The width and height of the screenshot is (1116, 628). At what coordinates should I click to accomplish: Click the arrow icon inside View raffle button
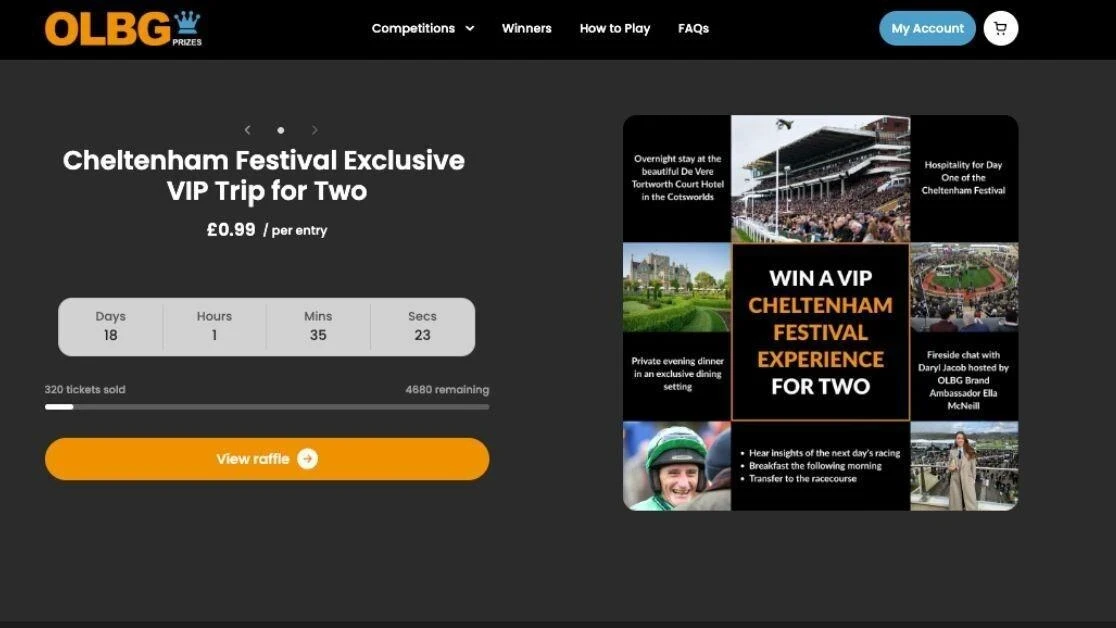point(306,458)
